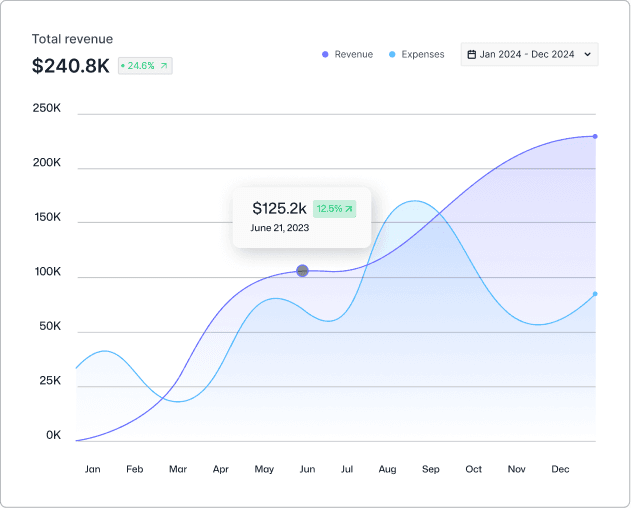Click the up-right arrow in 24.6% badge

pos(164,66)
